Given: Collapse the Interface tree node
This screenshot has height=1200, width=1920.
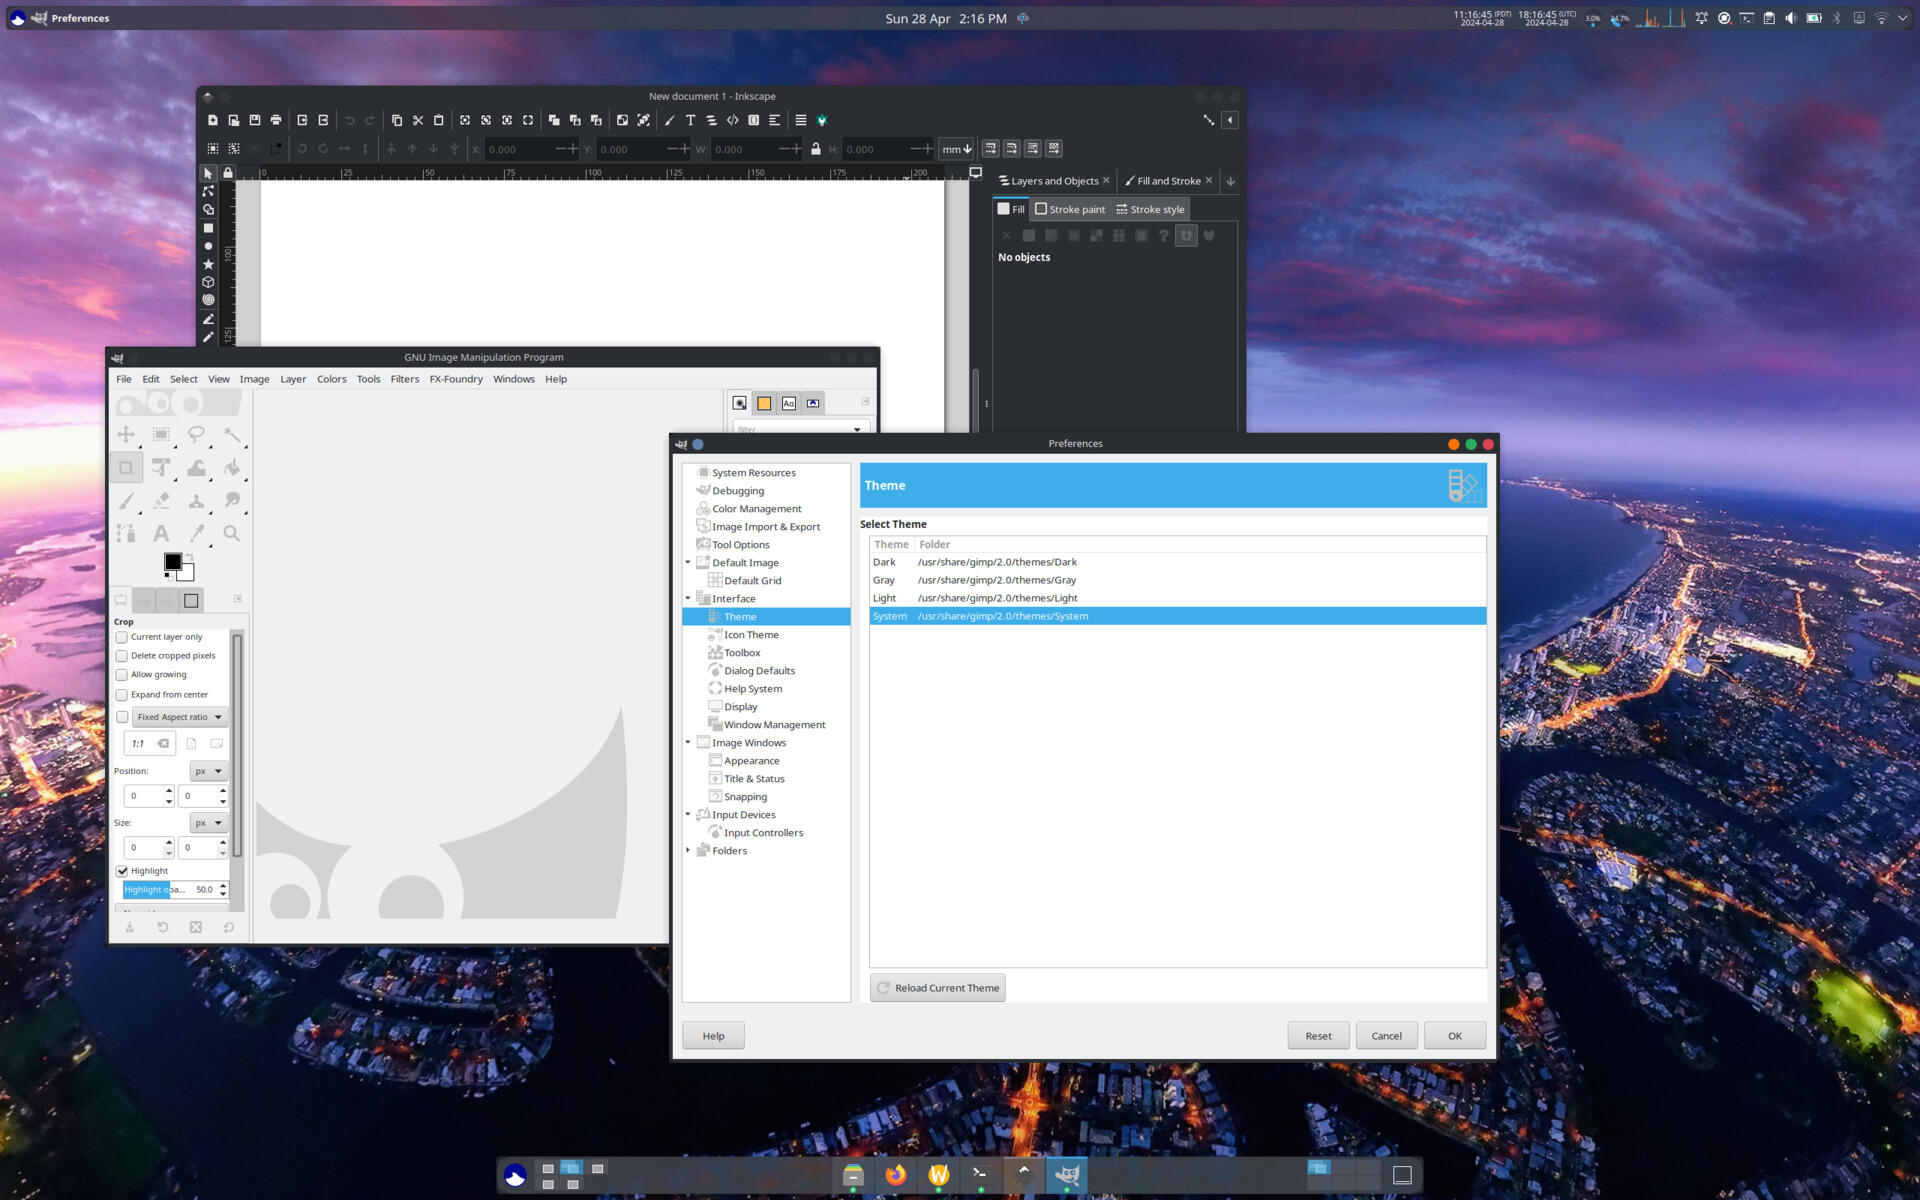Looking at the screenshot, I should (688, 599).
